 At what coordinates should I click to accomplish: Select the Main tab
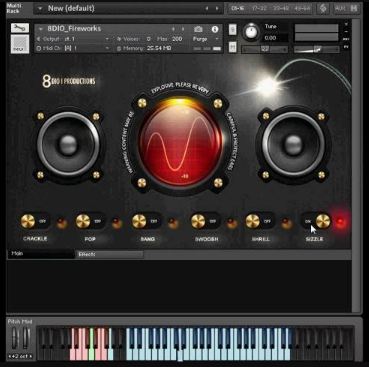(41, 254)
